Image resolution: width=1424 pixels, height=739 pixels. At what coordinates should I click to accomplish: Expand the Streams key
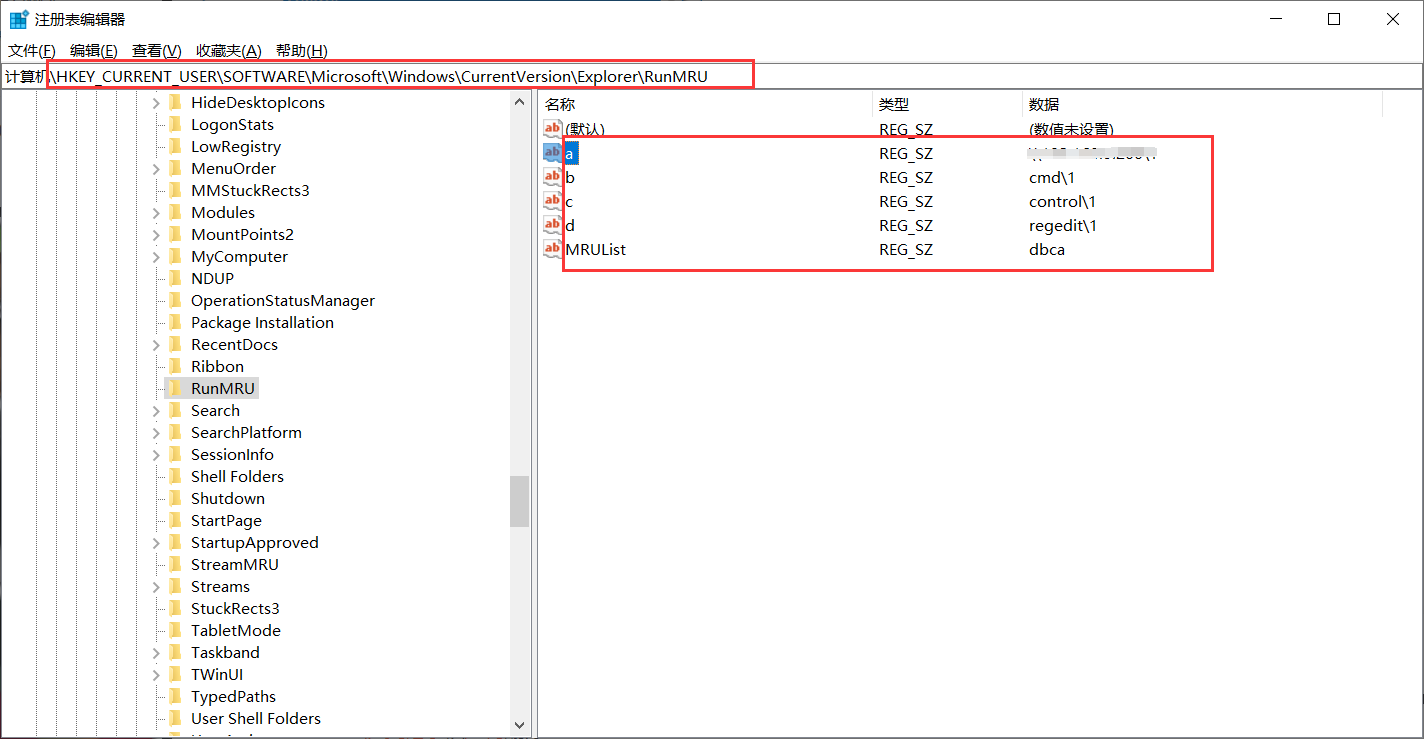click(x=156, y=587)
